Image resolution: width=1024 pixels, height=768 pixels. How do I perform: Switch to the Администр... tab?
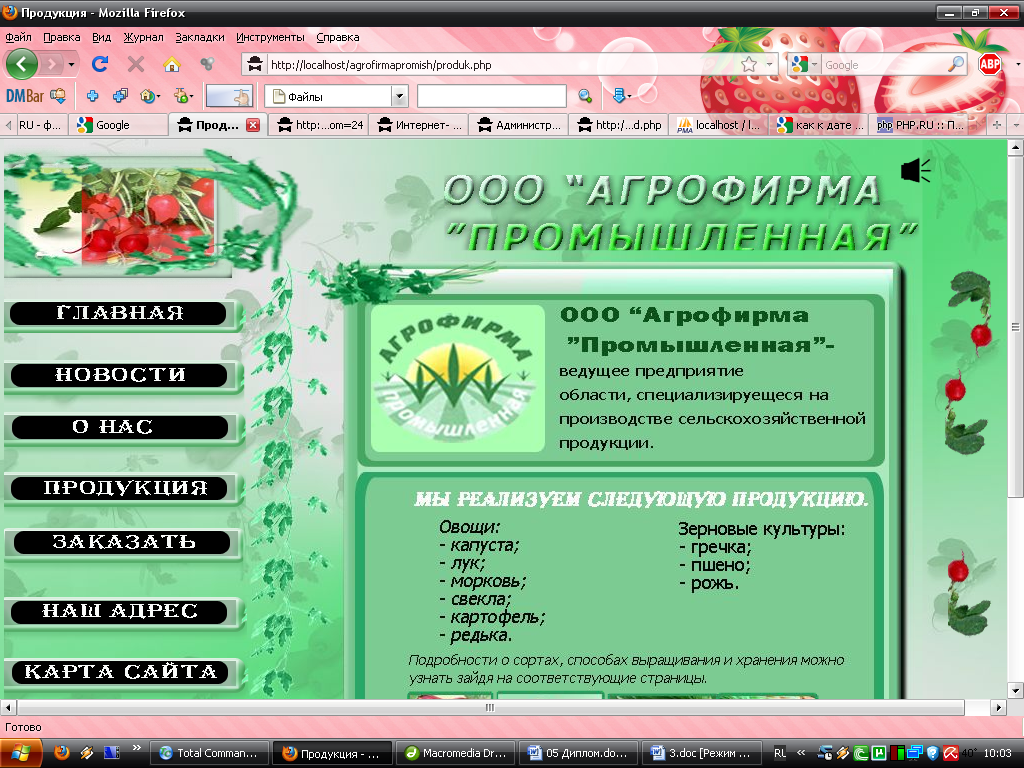pyautogui.click(x=519, y=125)
